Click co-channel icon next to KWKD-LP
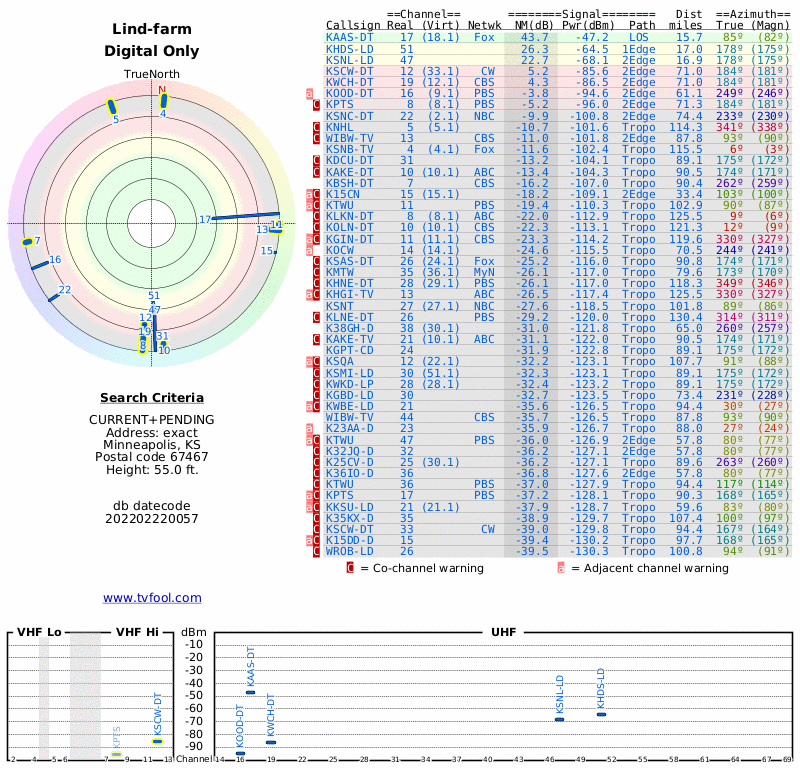This screenshot has width=800, height=768. [316, 384]
